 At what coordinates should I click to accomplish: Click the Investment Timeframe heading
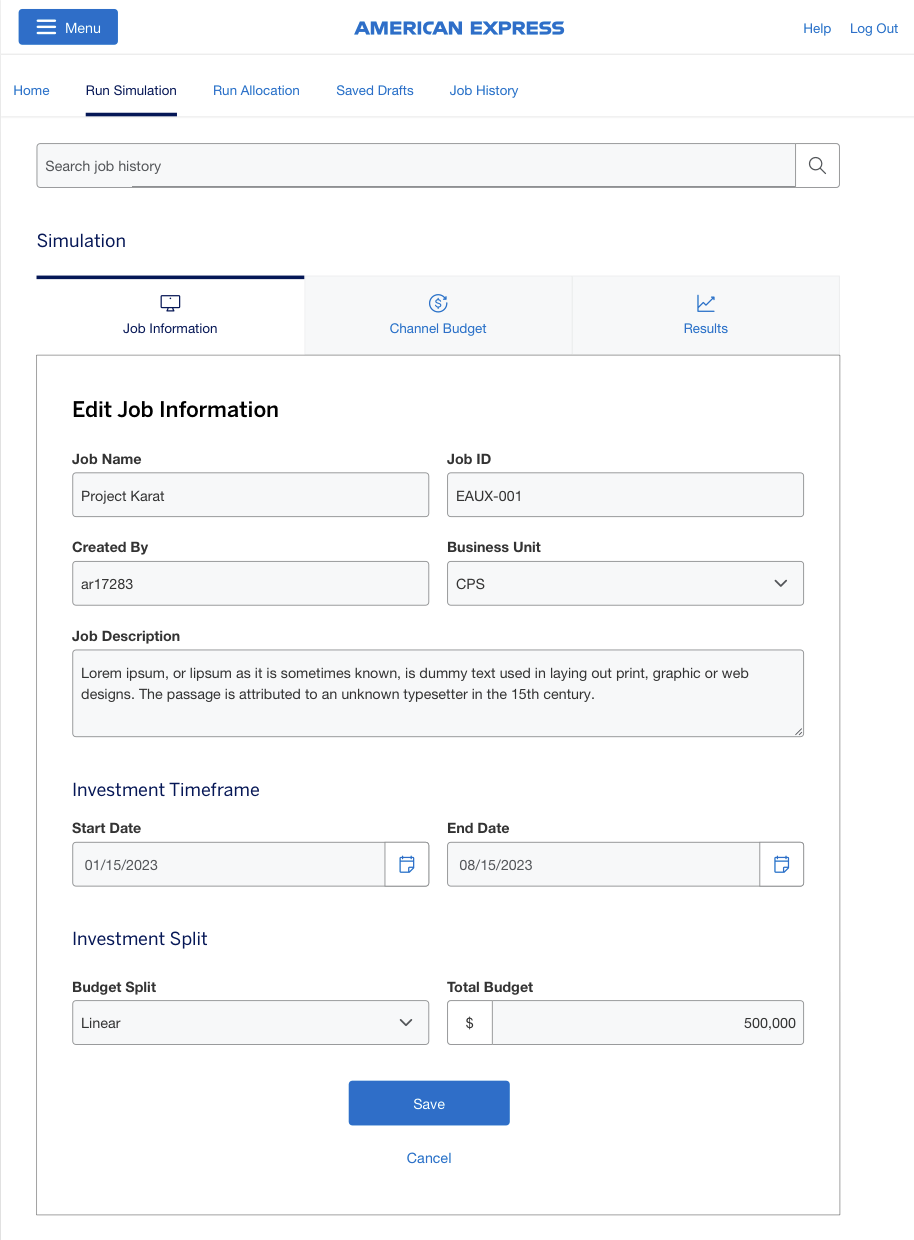(x=166, y=790)
